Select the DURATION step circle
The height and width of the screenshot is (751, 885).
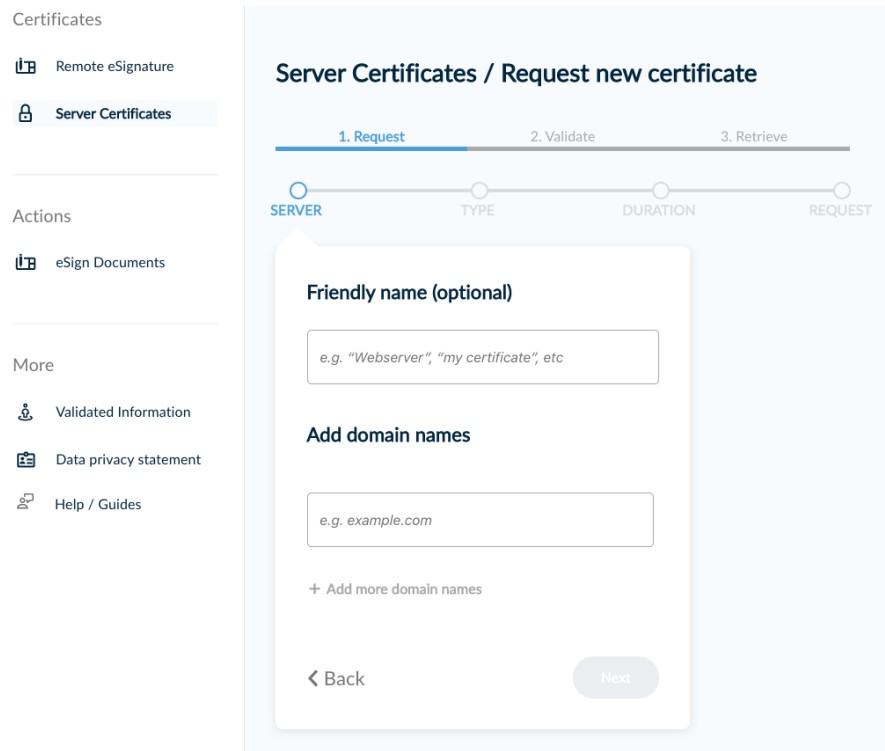point(663,187)
